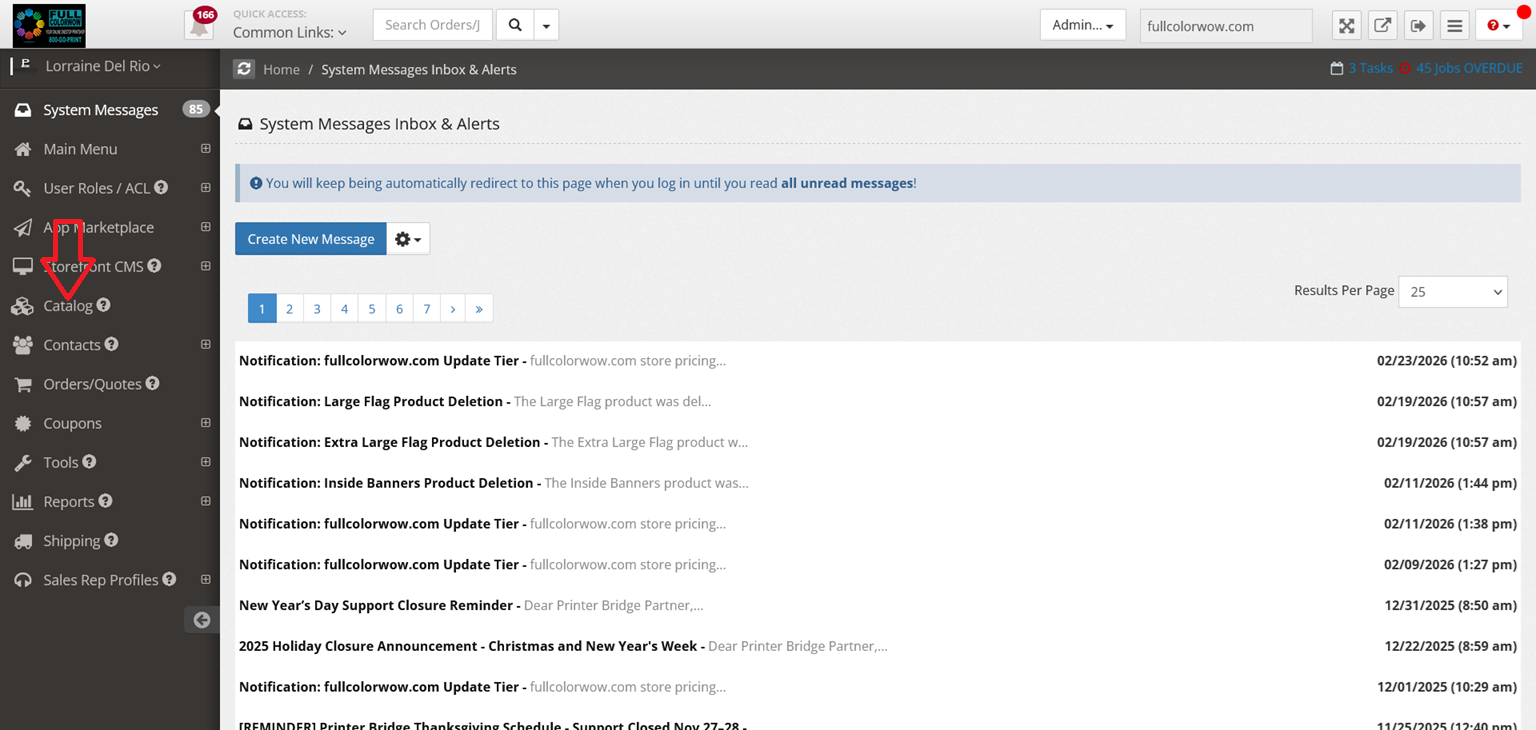The width and height of the screenshot is (1536, 730).
Task: Collapse the sidebar with arrow button
Action: click(202, 620)
